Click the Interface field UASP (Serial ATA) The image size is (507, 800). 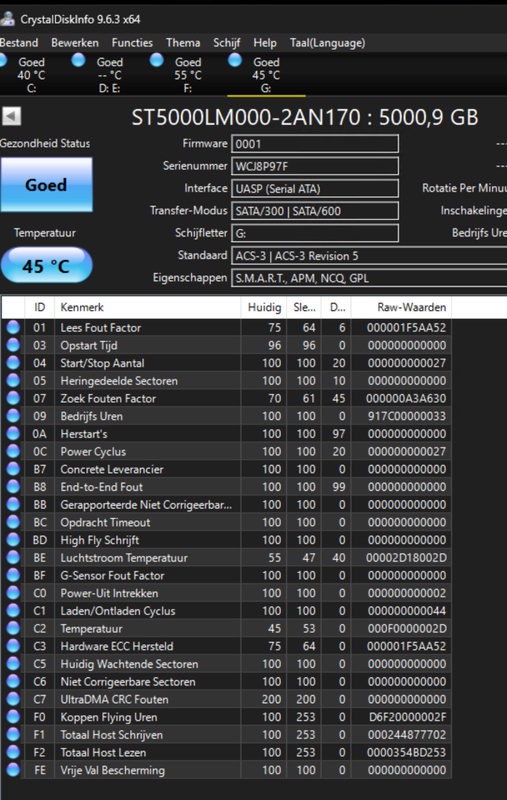pyautogui.click(x=315, y=189)
